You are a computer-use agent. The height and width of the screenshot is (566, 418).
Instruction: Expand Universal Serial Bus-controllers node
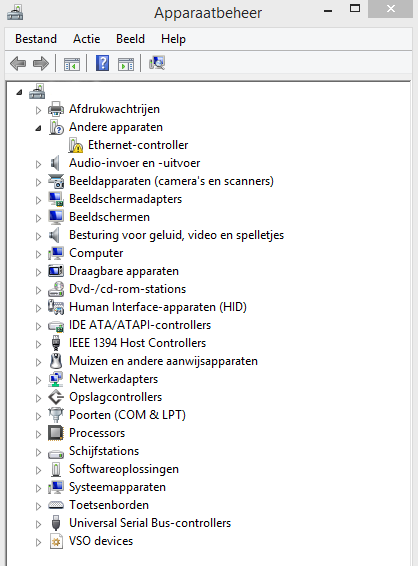38,524
